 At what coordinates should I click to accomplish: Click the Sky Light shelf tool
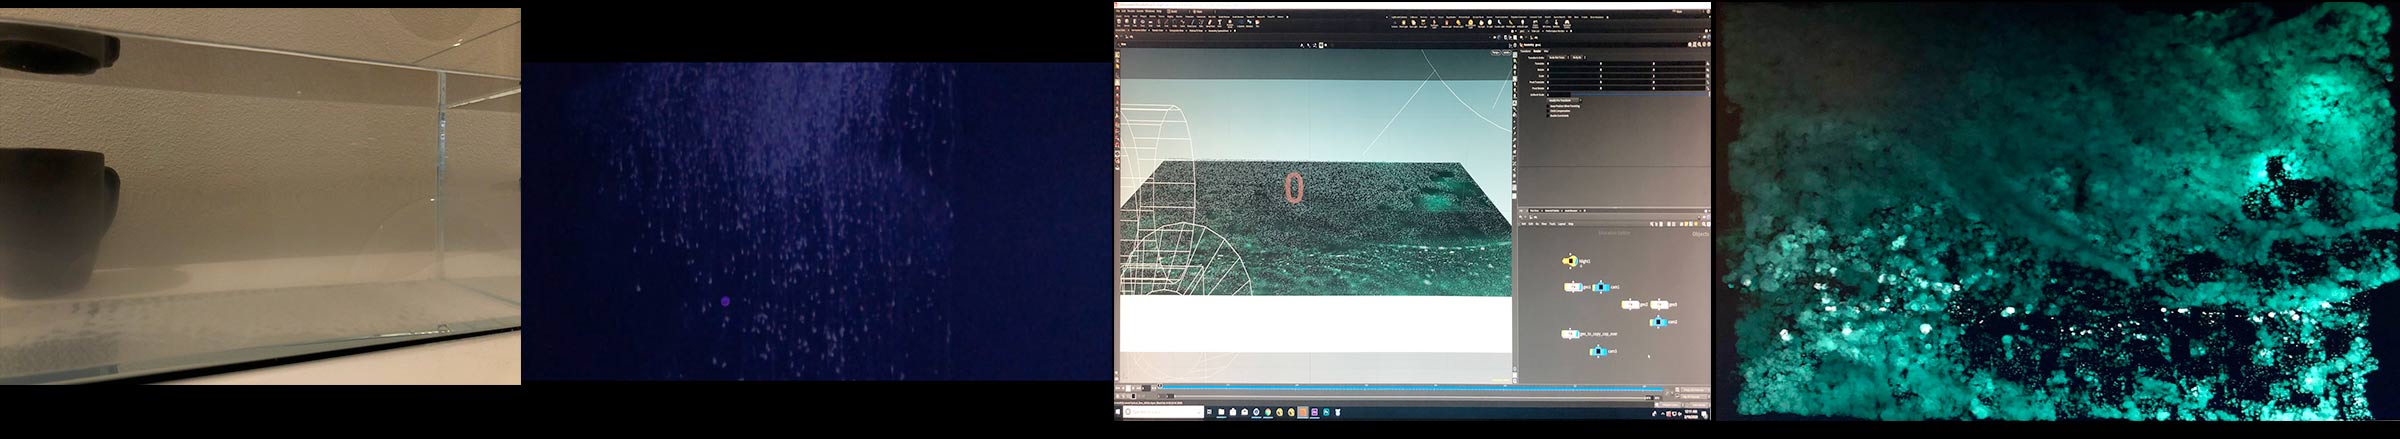[x=1481, y=24]
